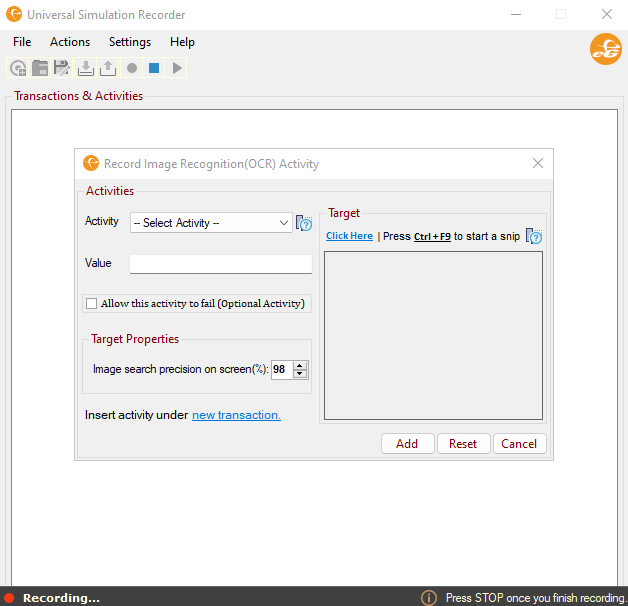Open the Actions menu
Viewport: 628px width, 606px height.
(70, 42)
